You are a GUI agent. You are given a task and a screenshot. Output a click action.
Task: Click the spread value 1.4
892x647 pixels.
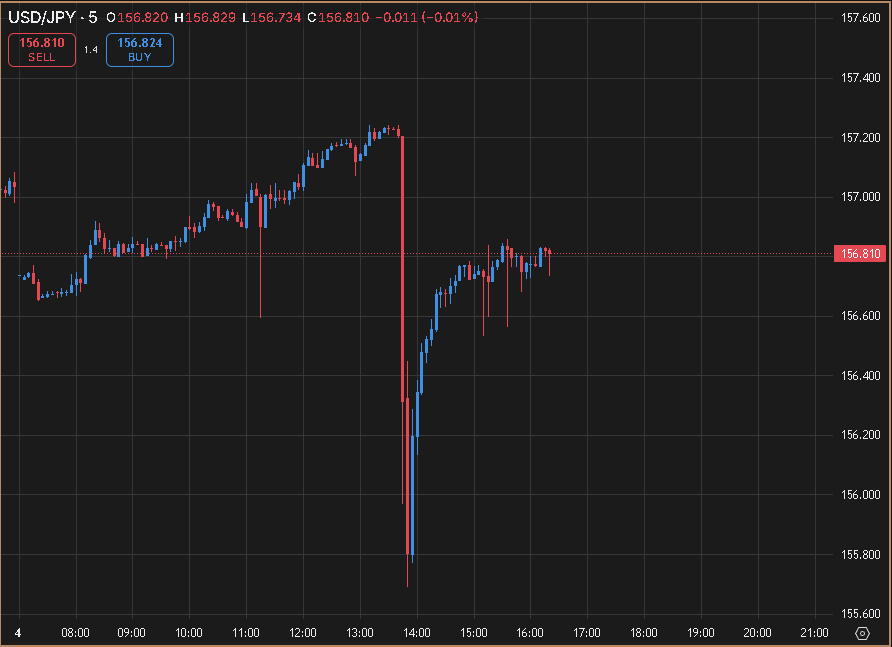[91, 50]
